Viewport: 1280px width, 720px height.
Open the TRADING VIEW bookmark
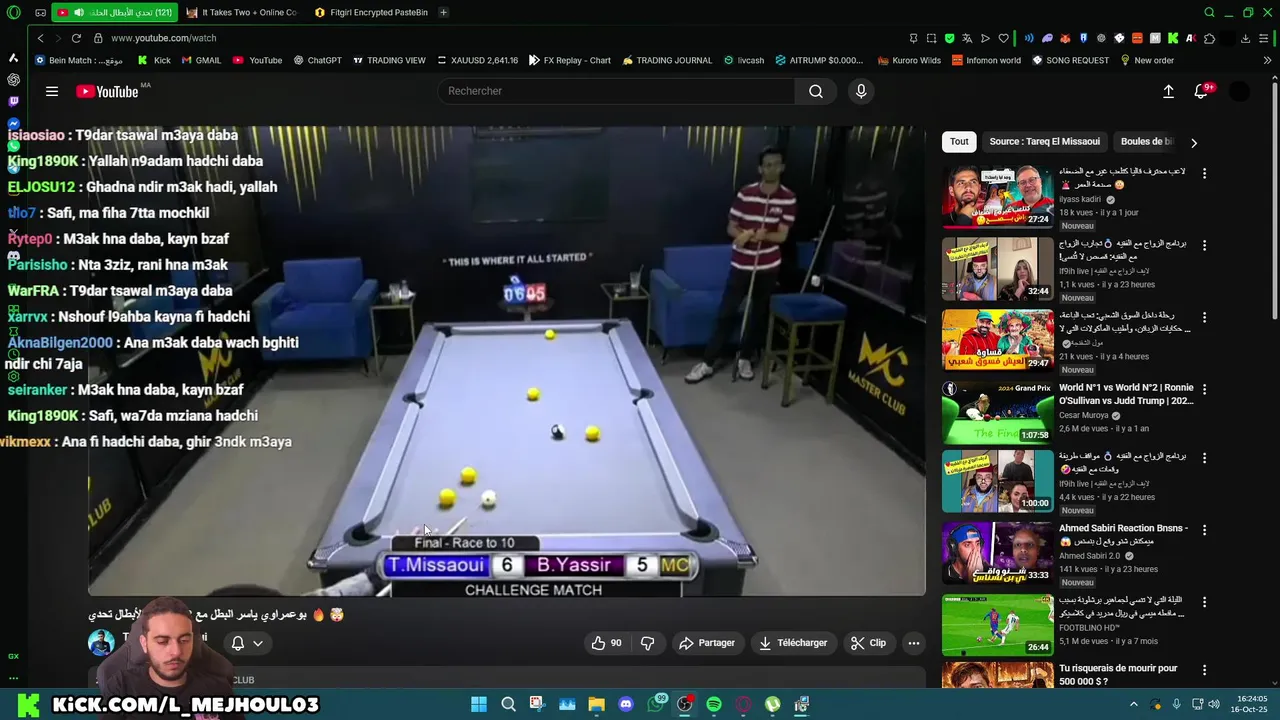pos(389,60)
